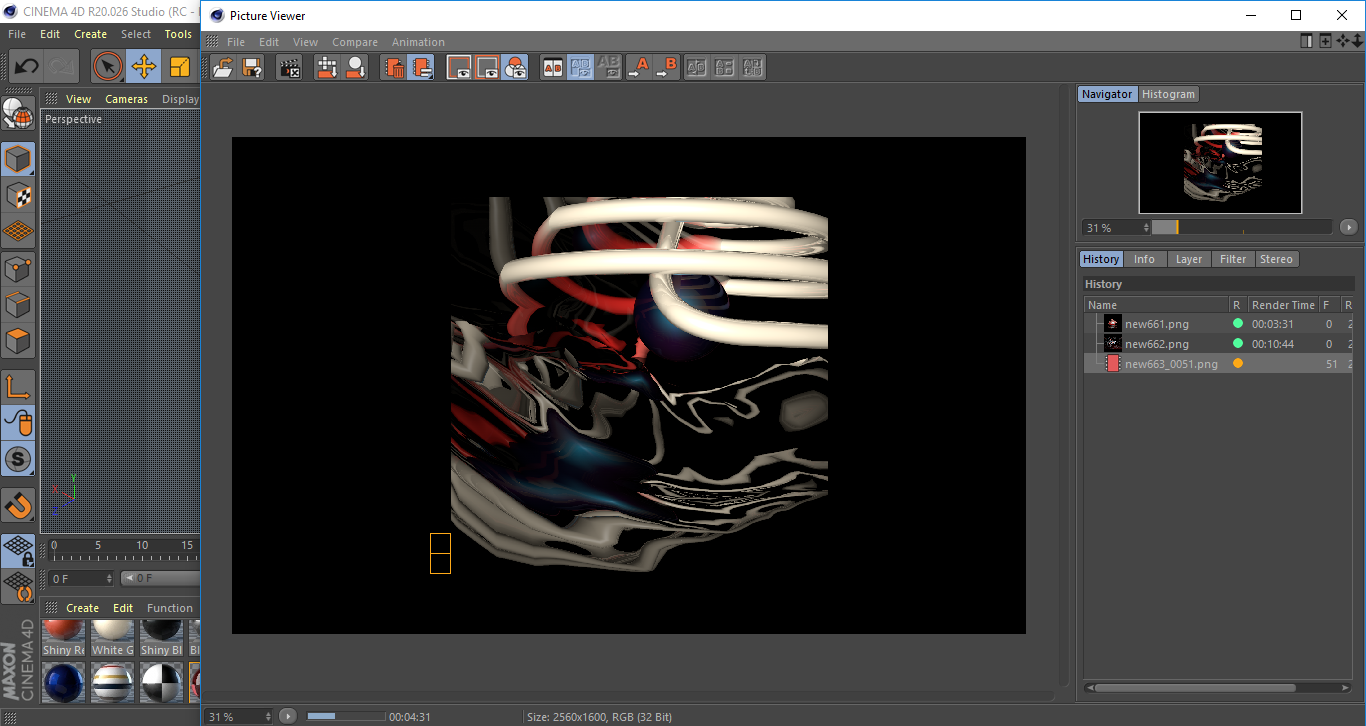Image resolution: width=1366 pixels, height=726 pixels.
Task: Click Undo arrow in Cinema 4D window
Action: [x=26, y=67]
